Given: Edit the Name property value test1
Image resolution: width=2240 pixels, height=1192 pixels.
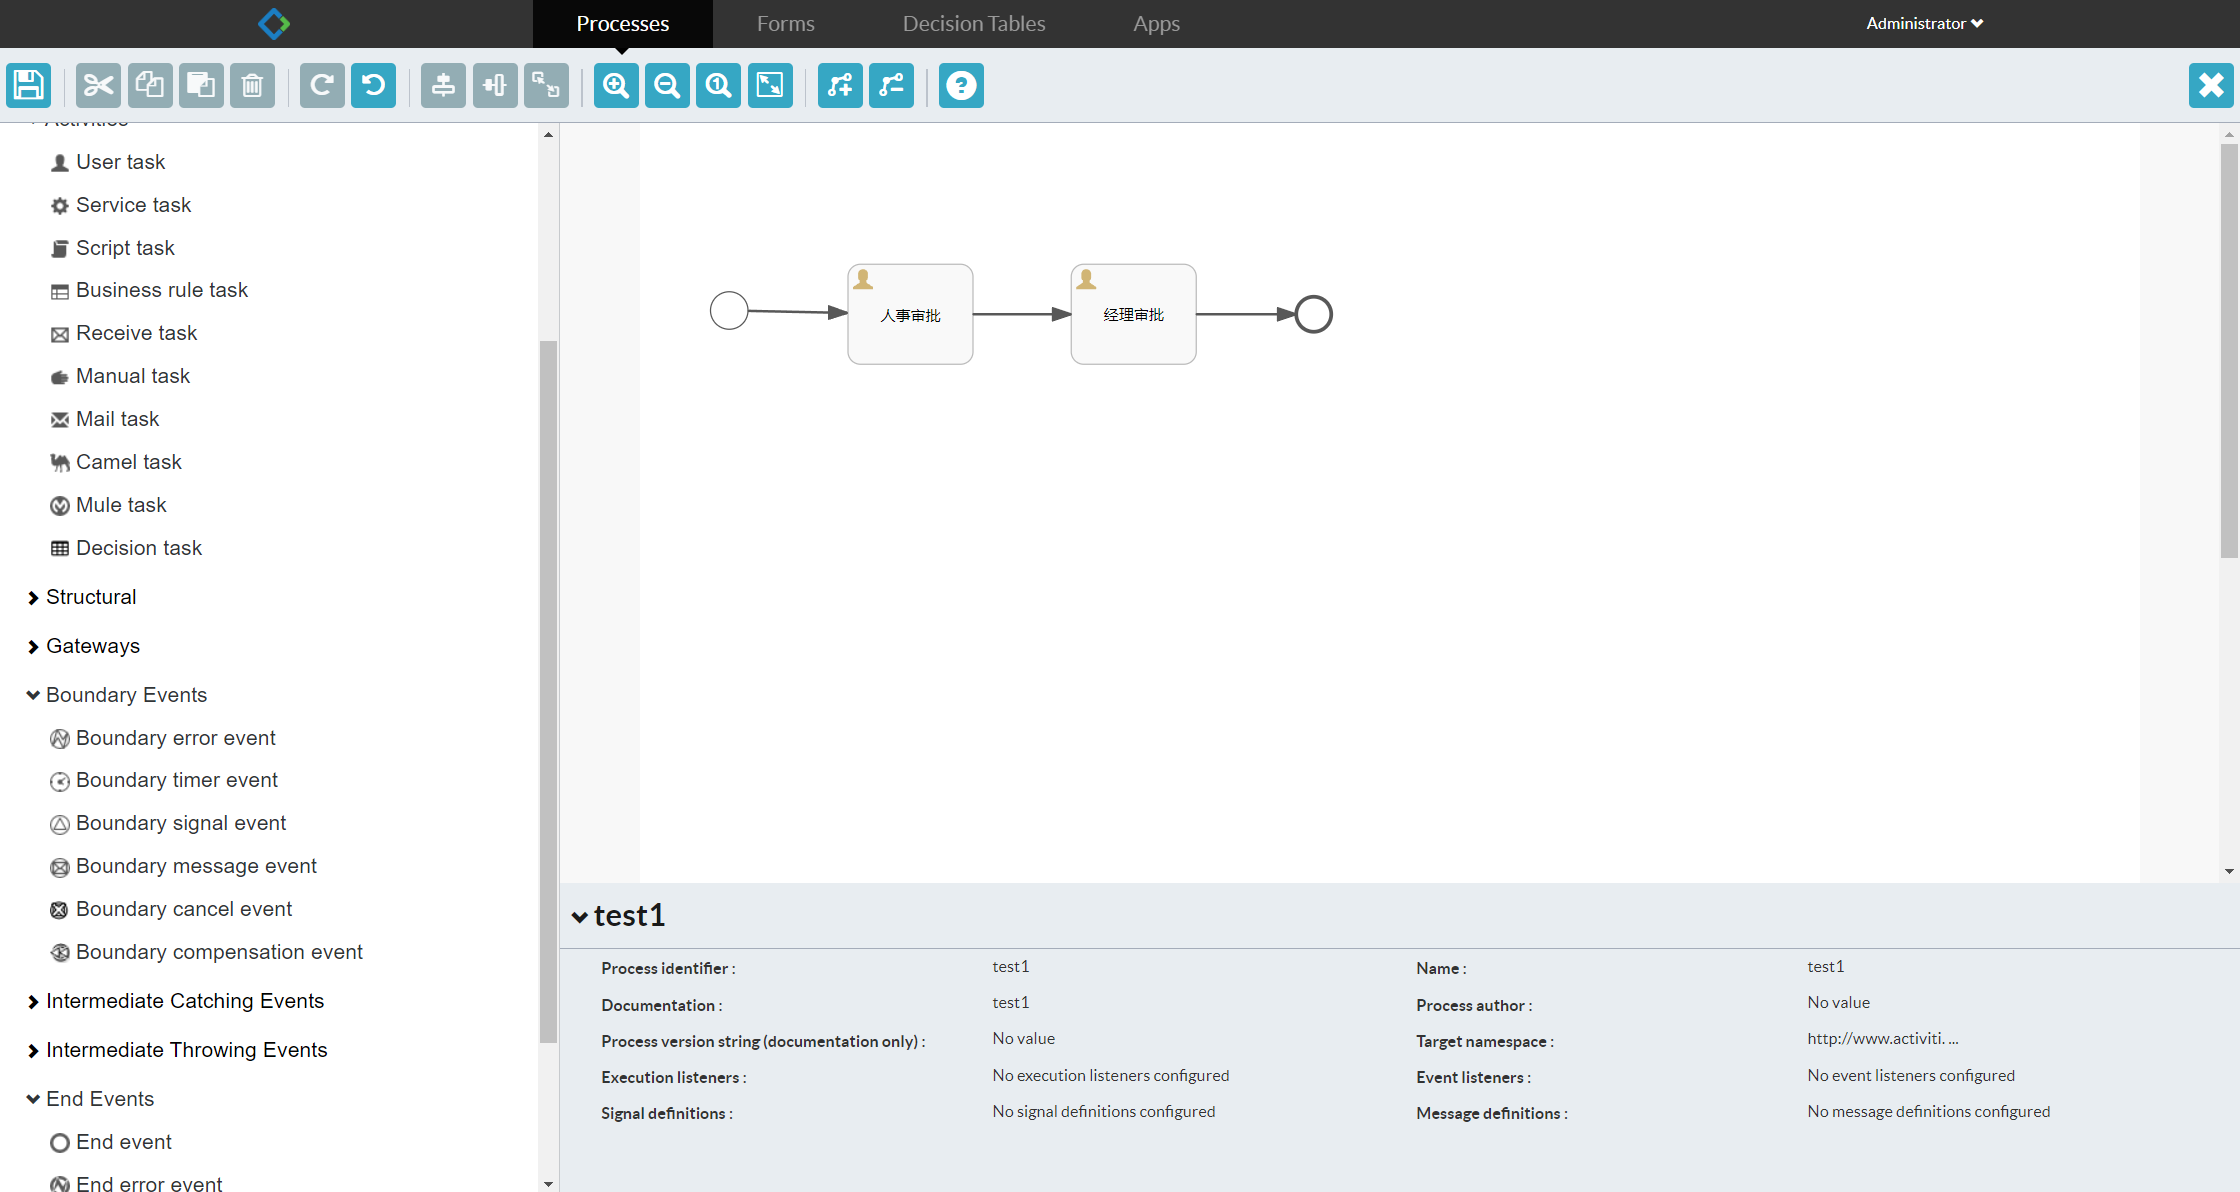Looking at the screenshot, I should click(1825, 967).
